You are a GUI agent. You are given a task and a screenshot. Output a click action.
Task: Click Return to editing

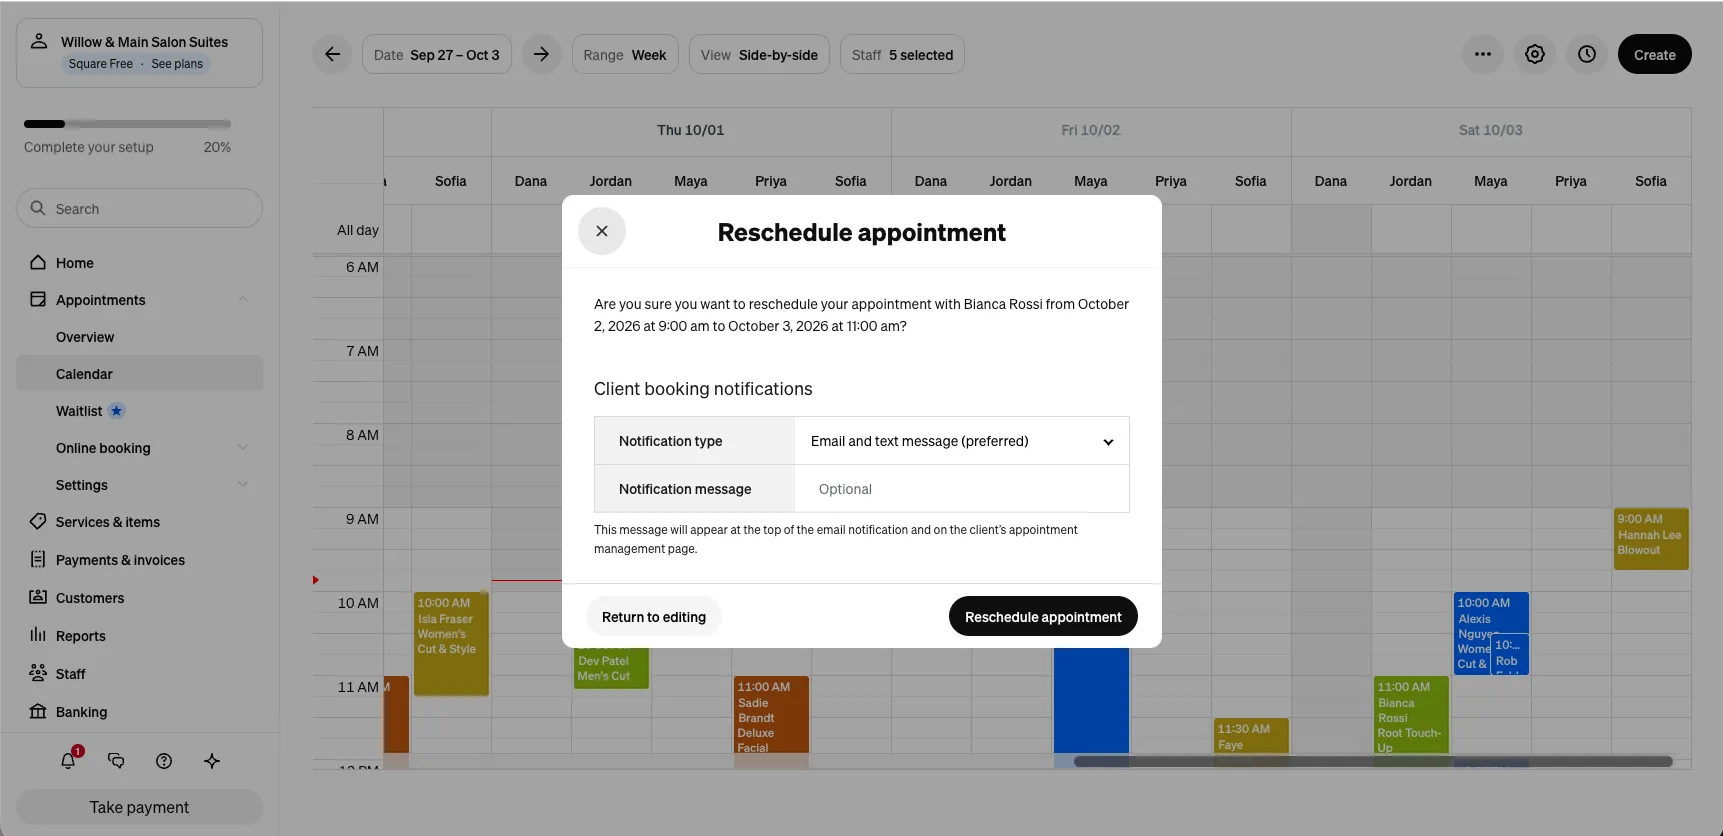pos(654,617)
